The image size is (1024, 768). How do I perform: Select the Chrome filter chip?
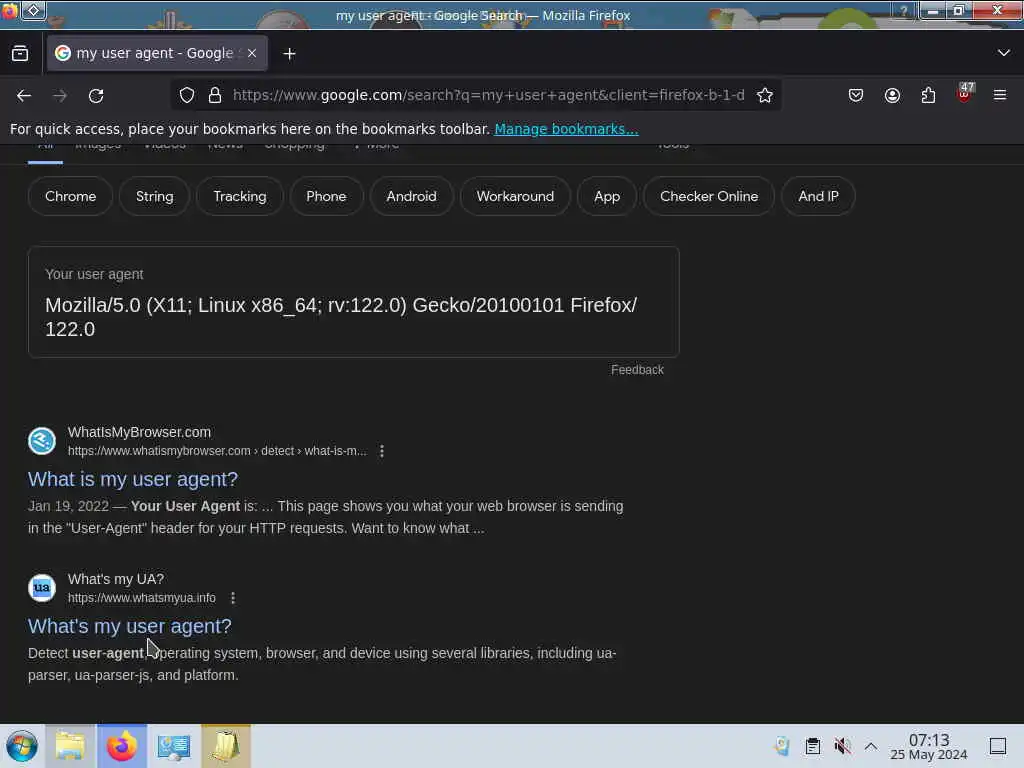tap(71, 196)
